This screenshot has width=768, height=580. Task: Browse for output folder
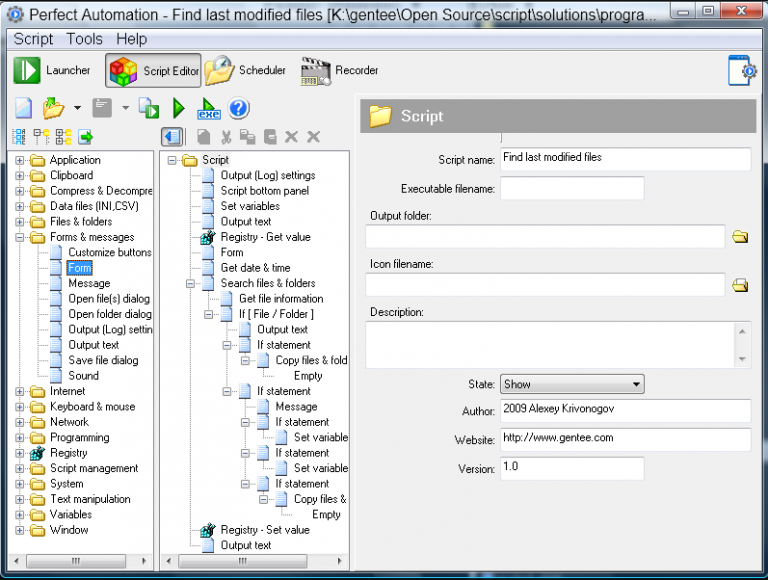click(740, 237)
